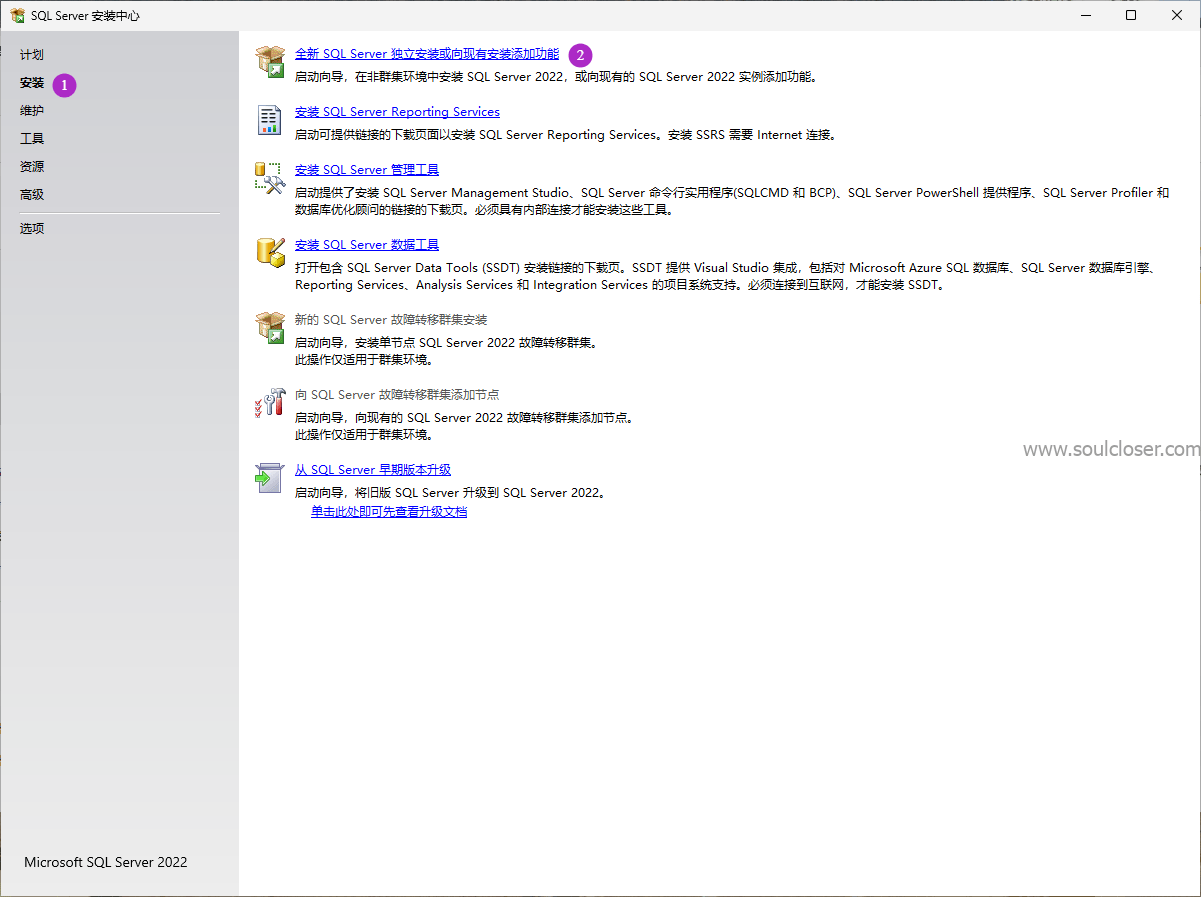Screen dimensions: 1201x897
Task: Click the Microsoft SQL Server 2022 label
Action: tap(105, 862)
